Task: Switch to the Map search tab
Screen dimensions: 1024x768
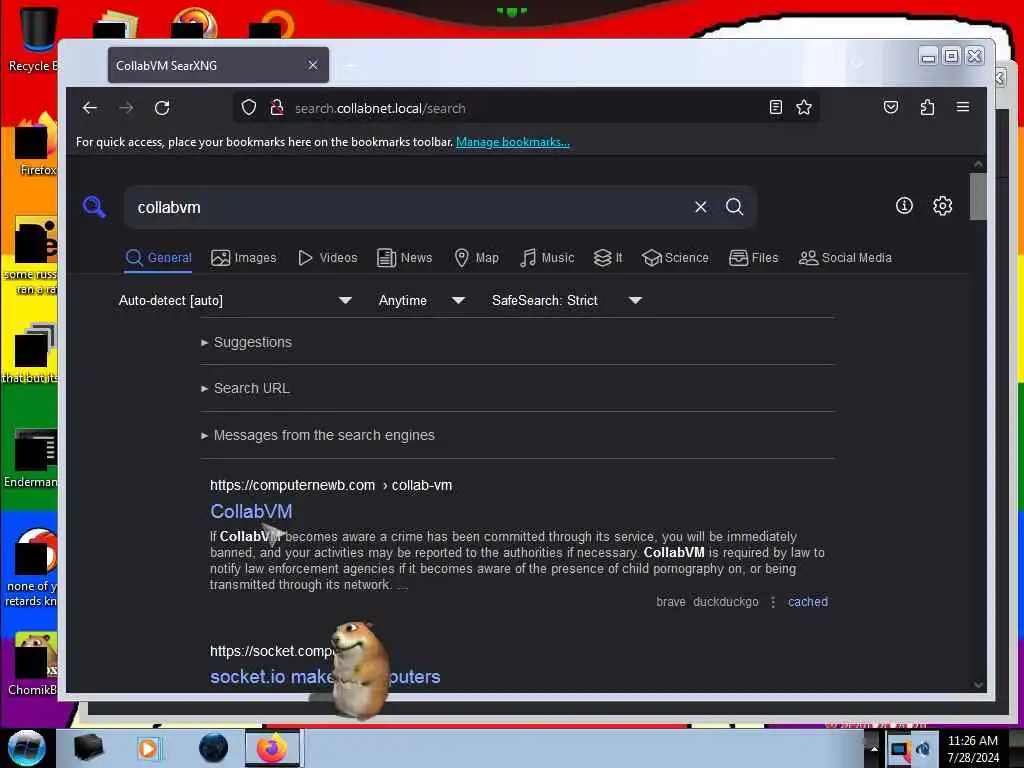Action: [477, 258]
